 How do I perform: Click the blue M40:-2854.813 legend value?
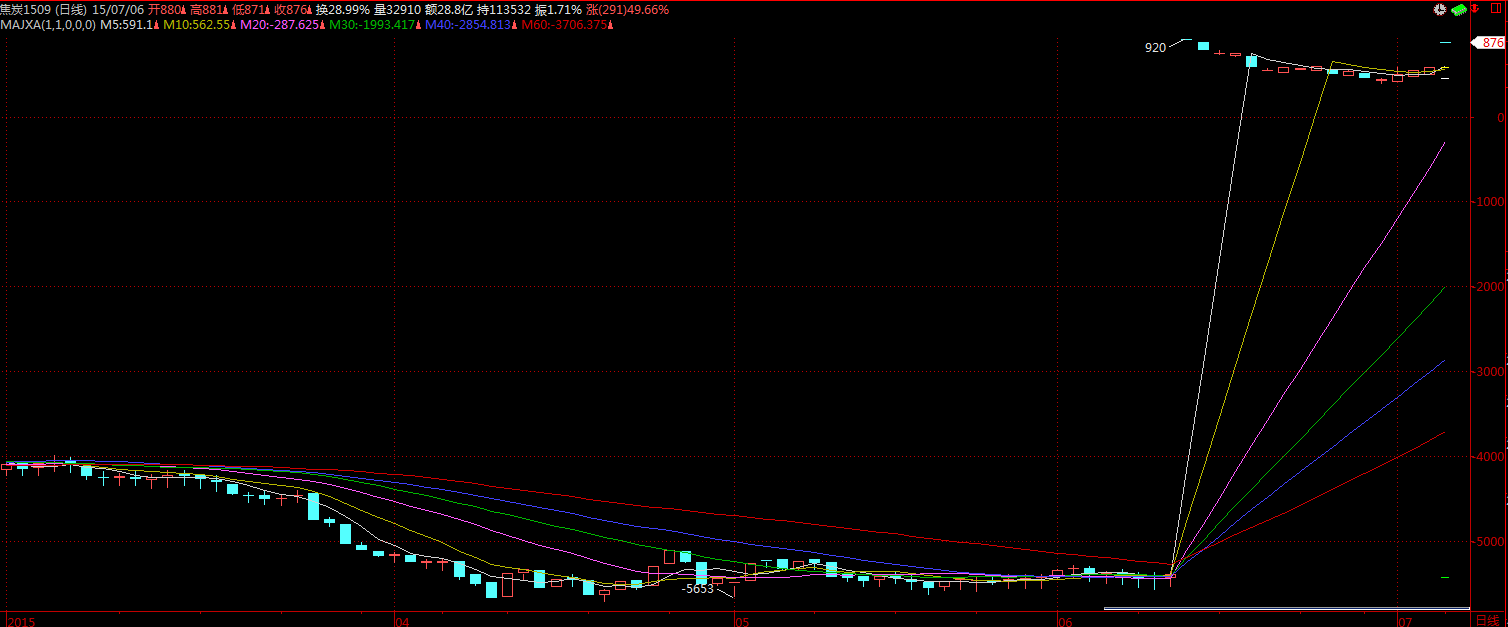(465, 24)
